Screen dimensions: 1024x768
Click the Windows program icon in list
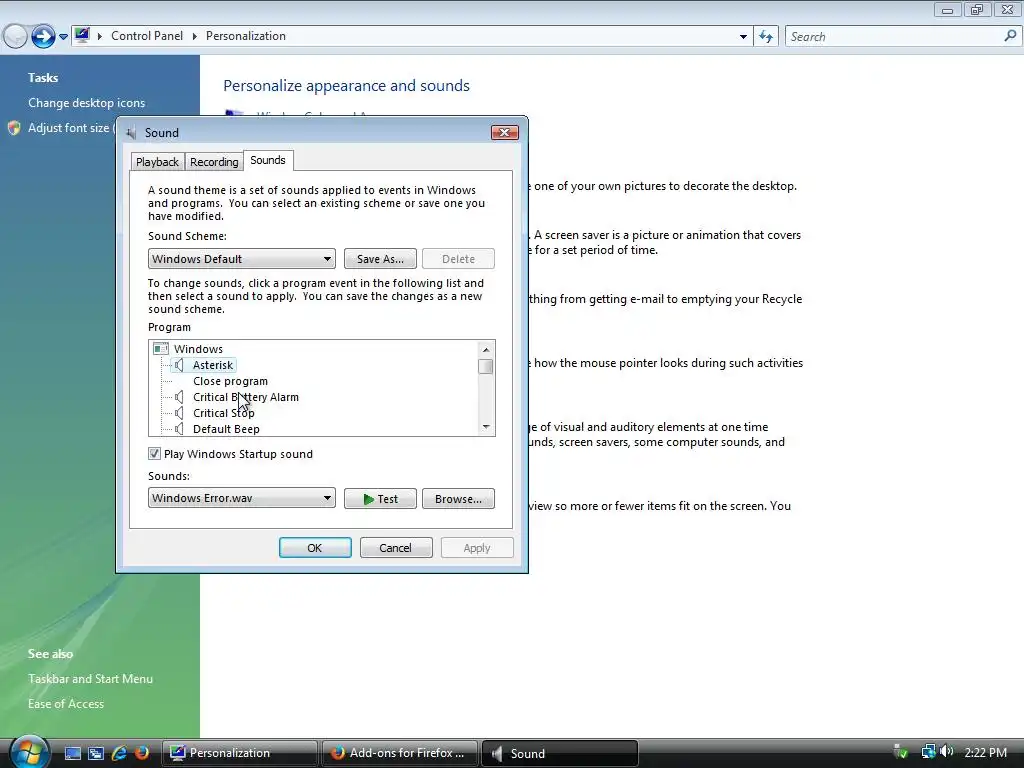(x=161, y=349)
